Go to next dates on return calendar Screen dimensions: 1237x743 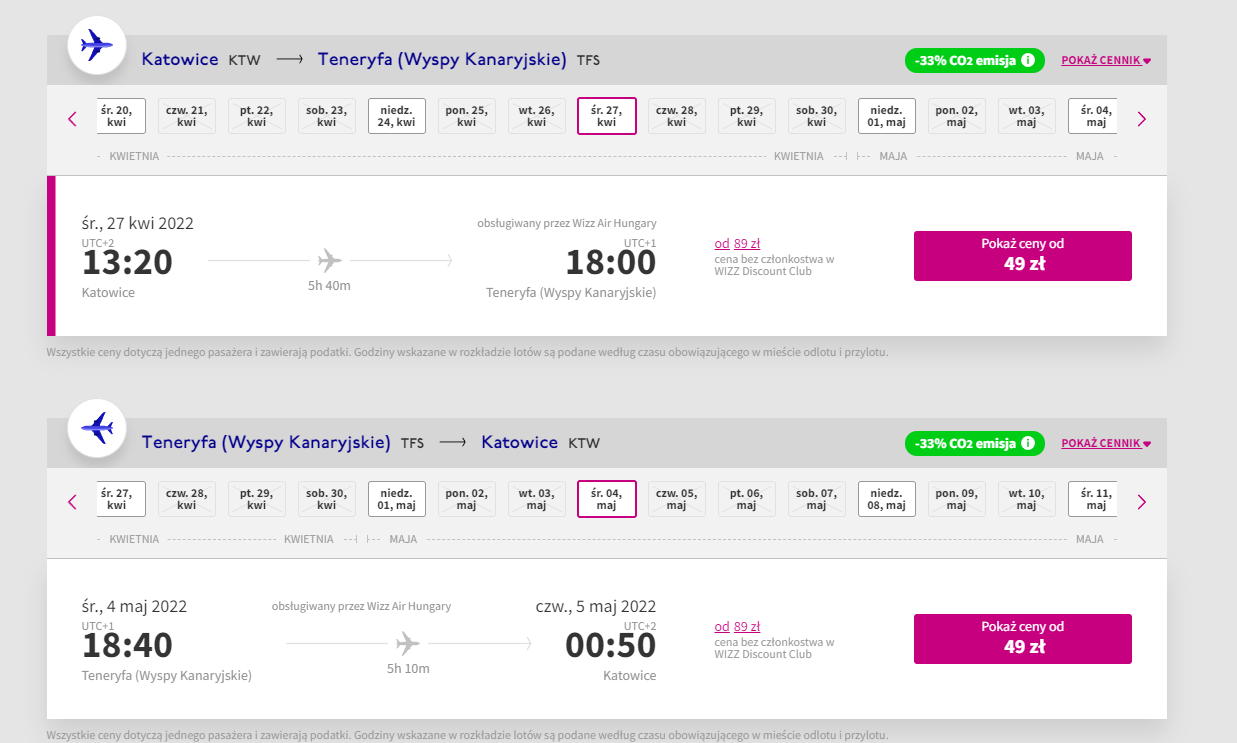tap(1142, 502)
